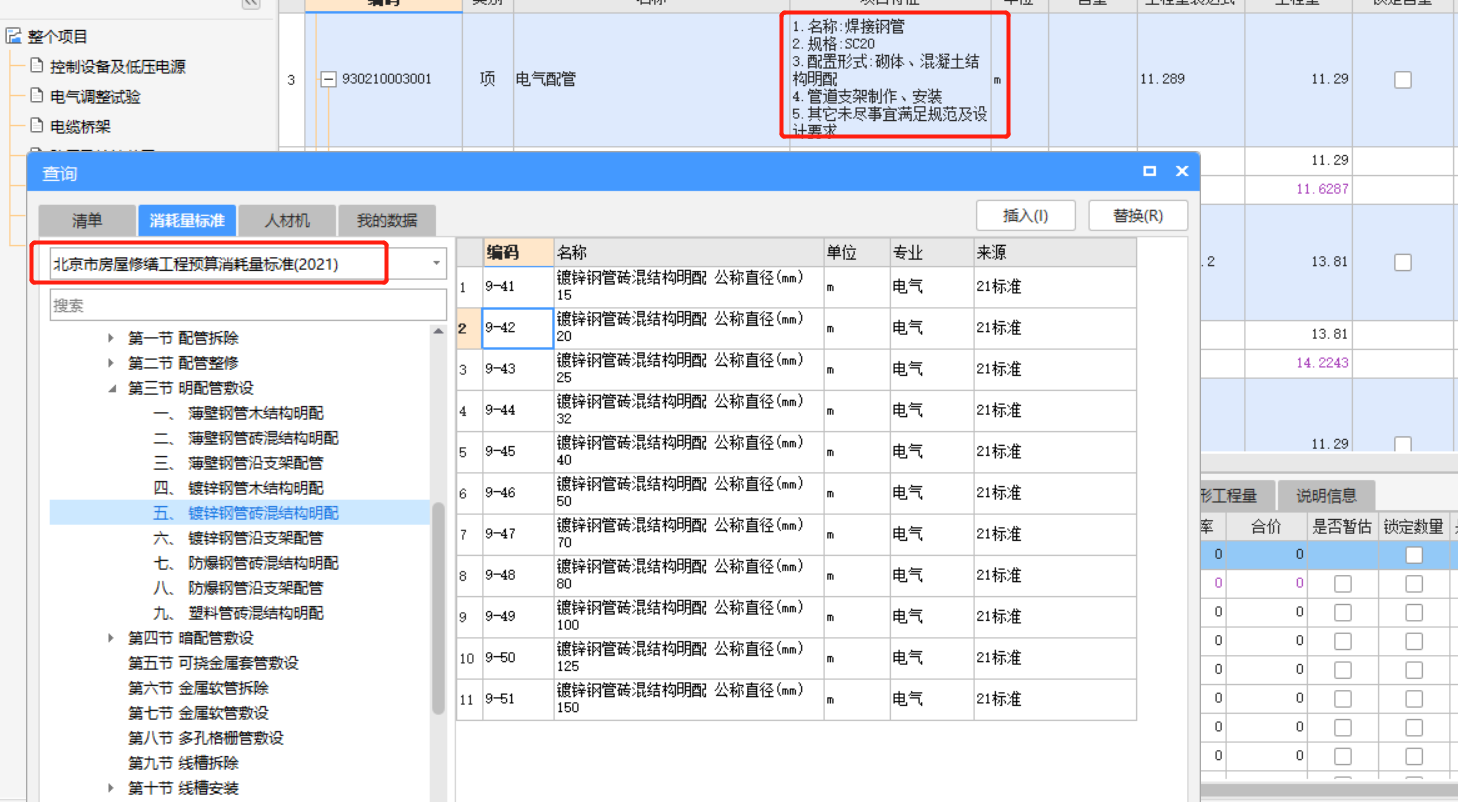Close the 查询 dialog
Screen dimensions: 1458x802
(x=1182, y=172)
